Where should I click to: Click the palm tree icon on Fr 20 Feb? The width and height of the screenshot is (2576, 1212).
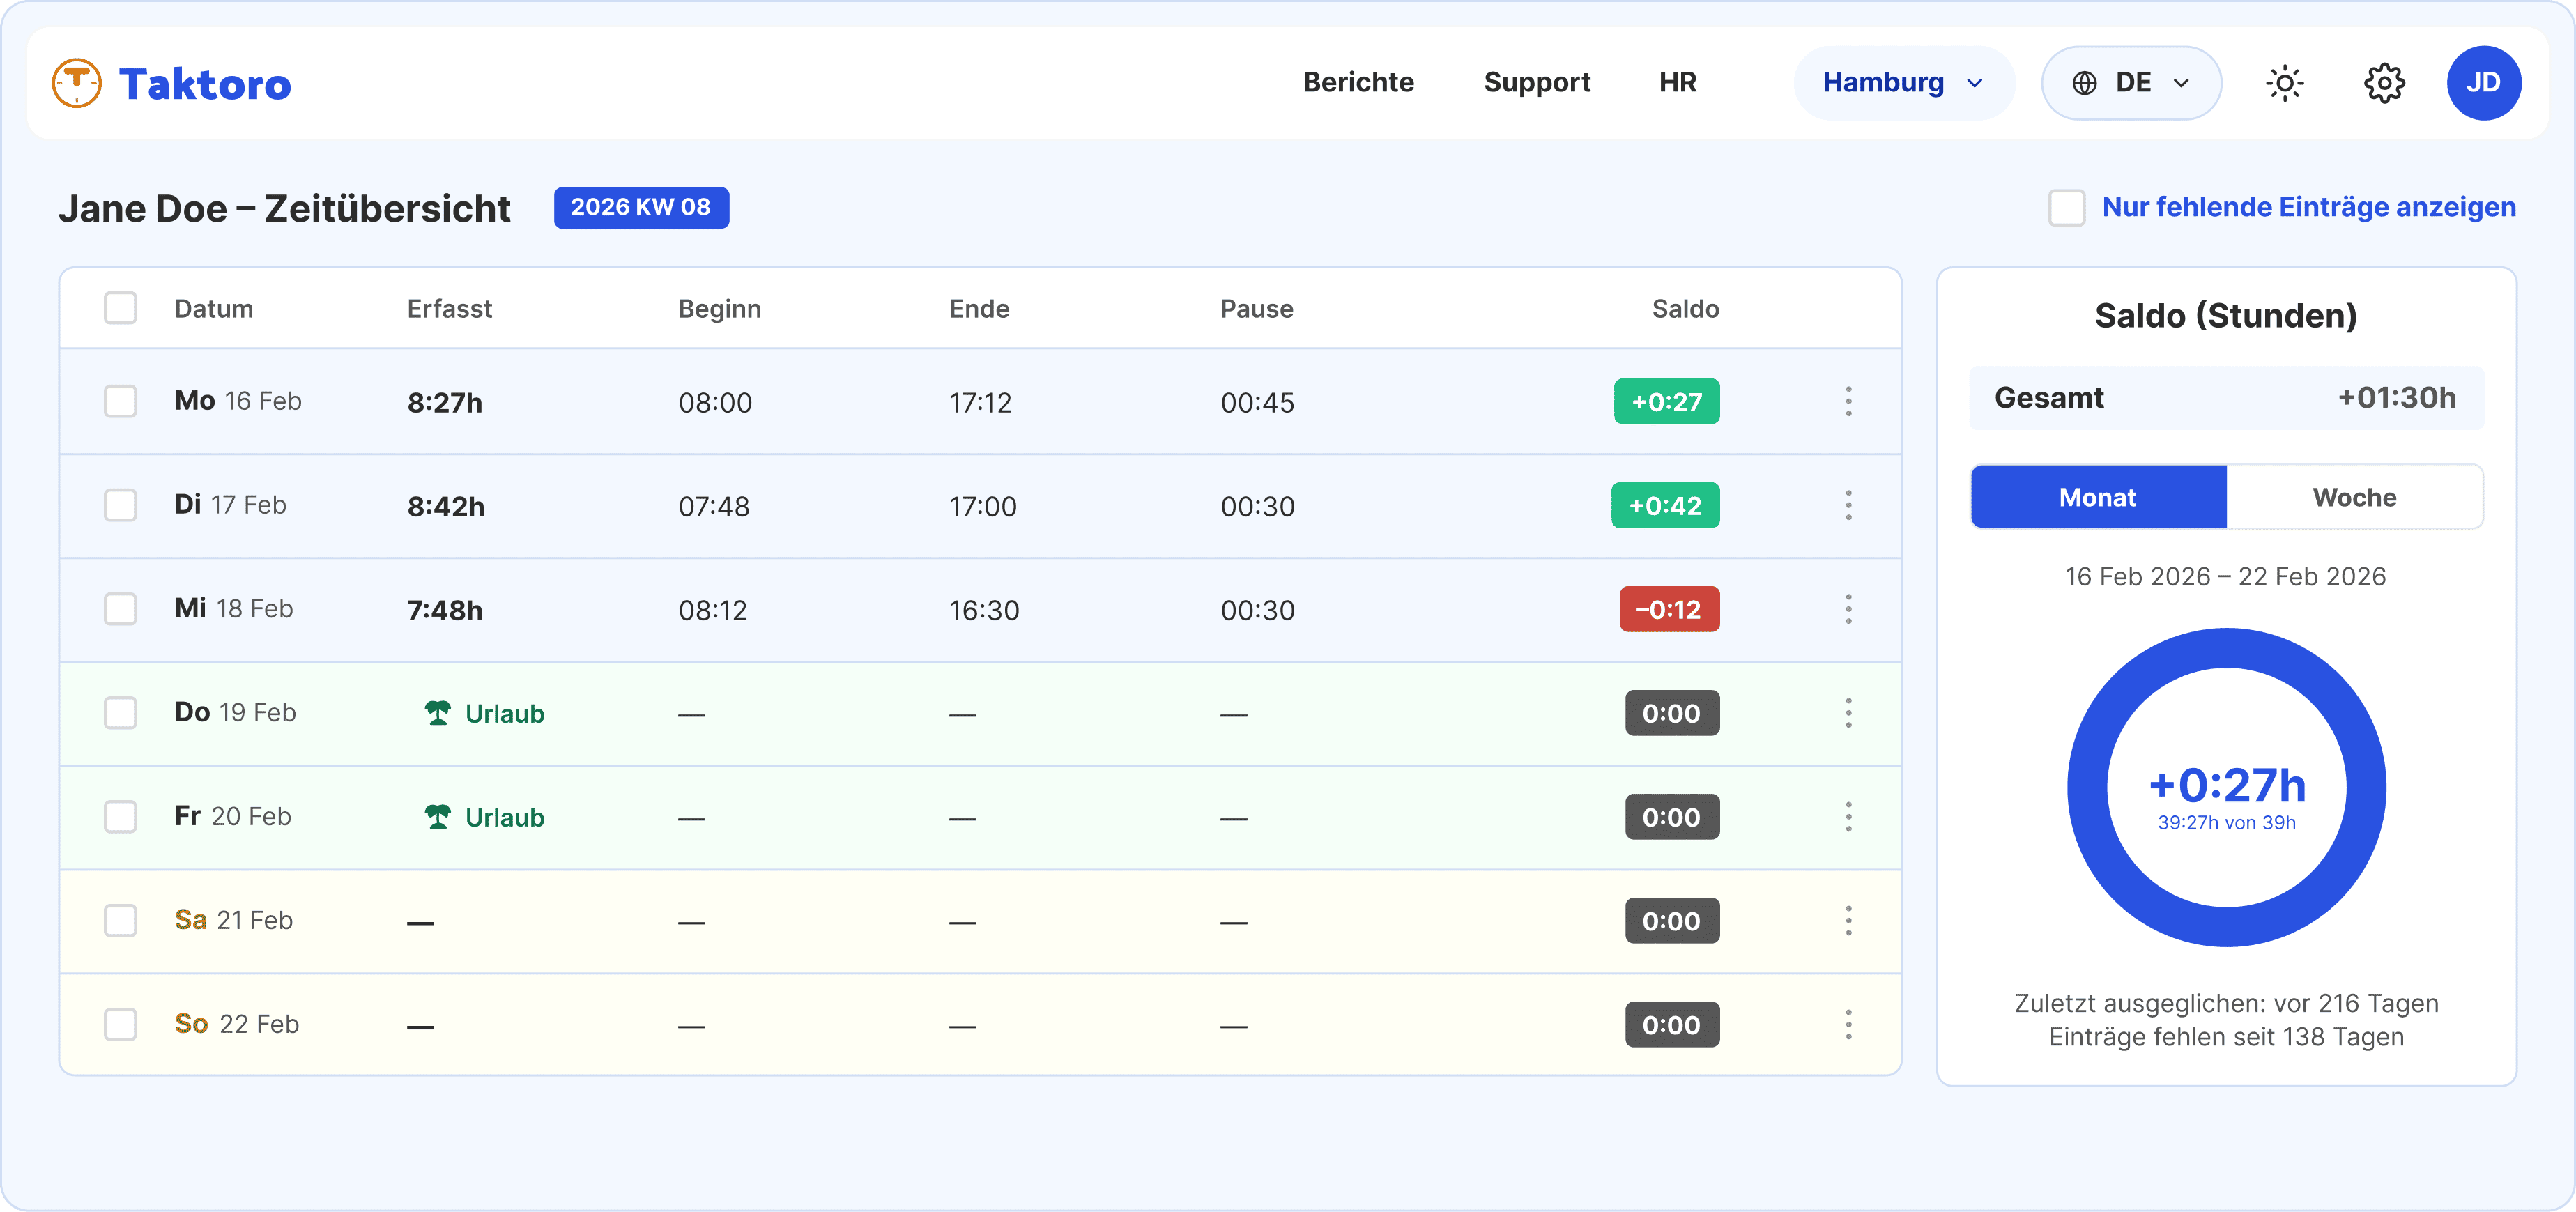point(438,817)
